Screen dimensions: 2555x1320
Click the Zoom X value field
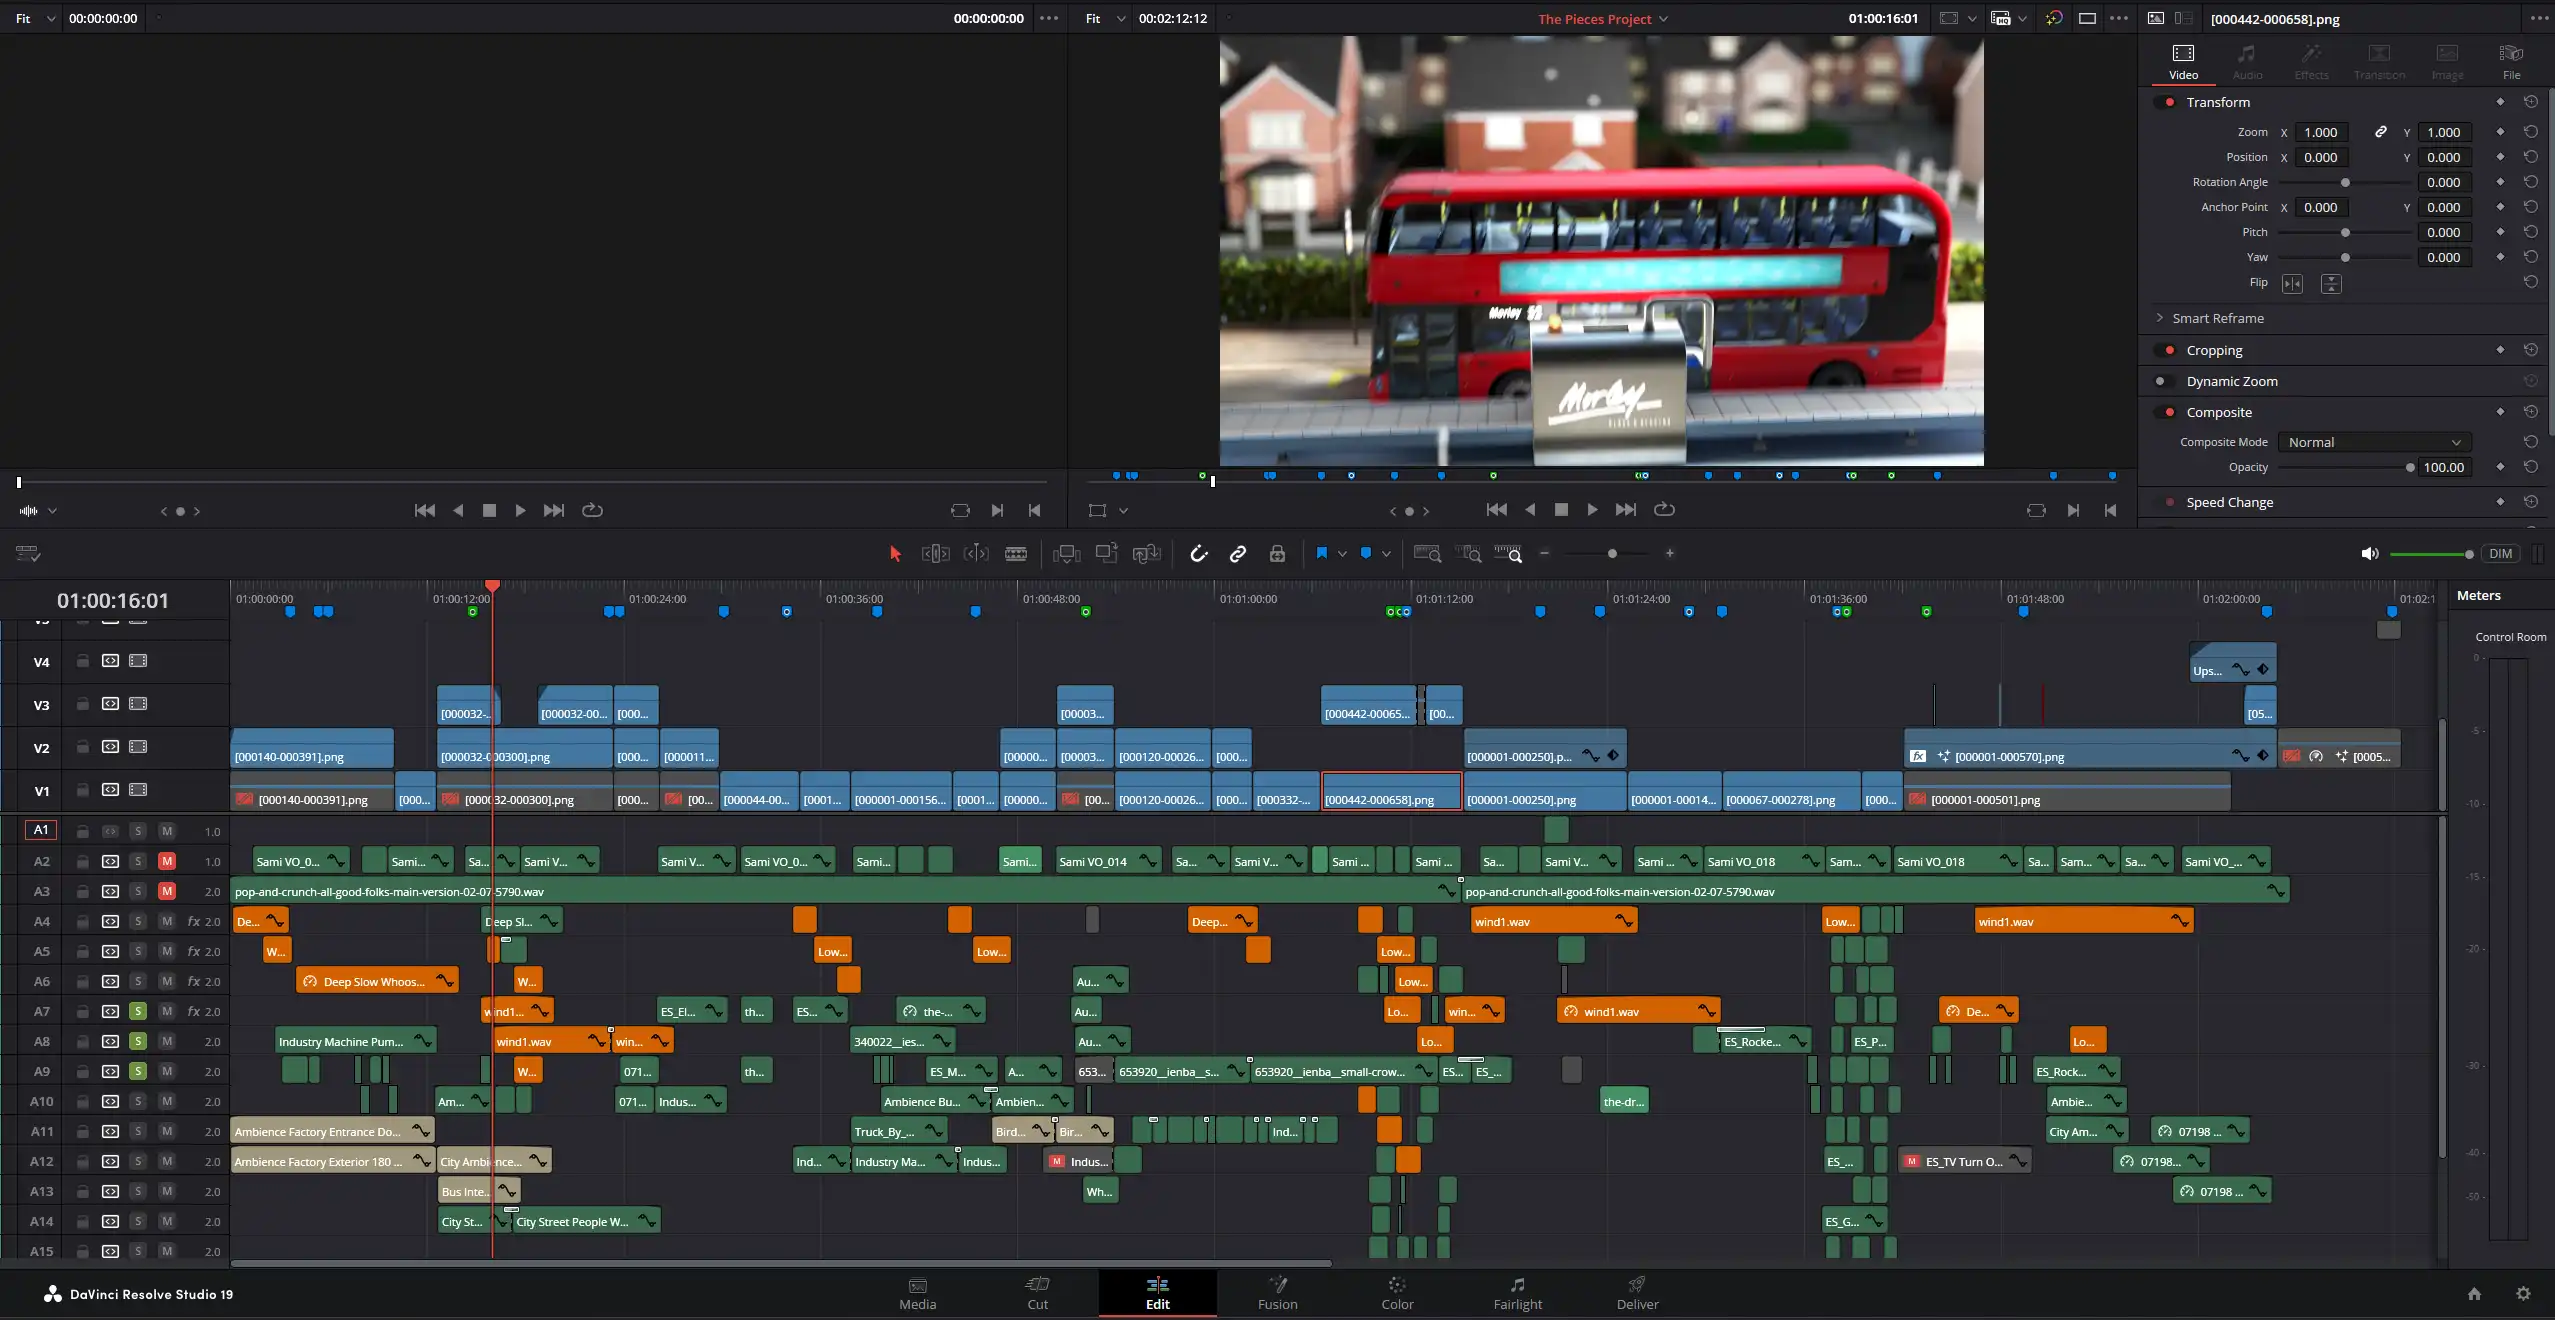(2320, 132)
